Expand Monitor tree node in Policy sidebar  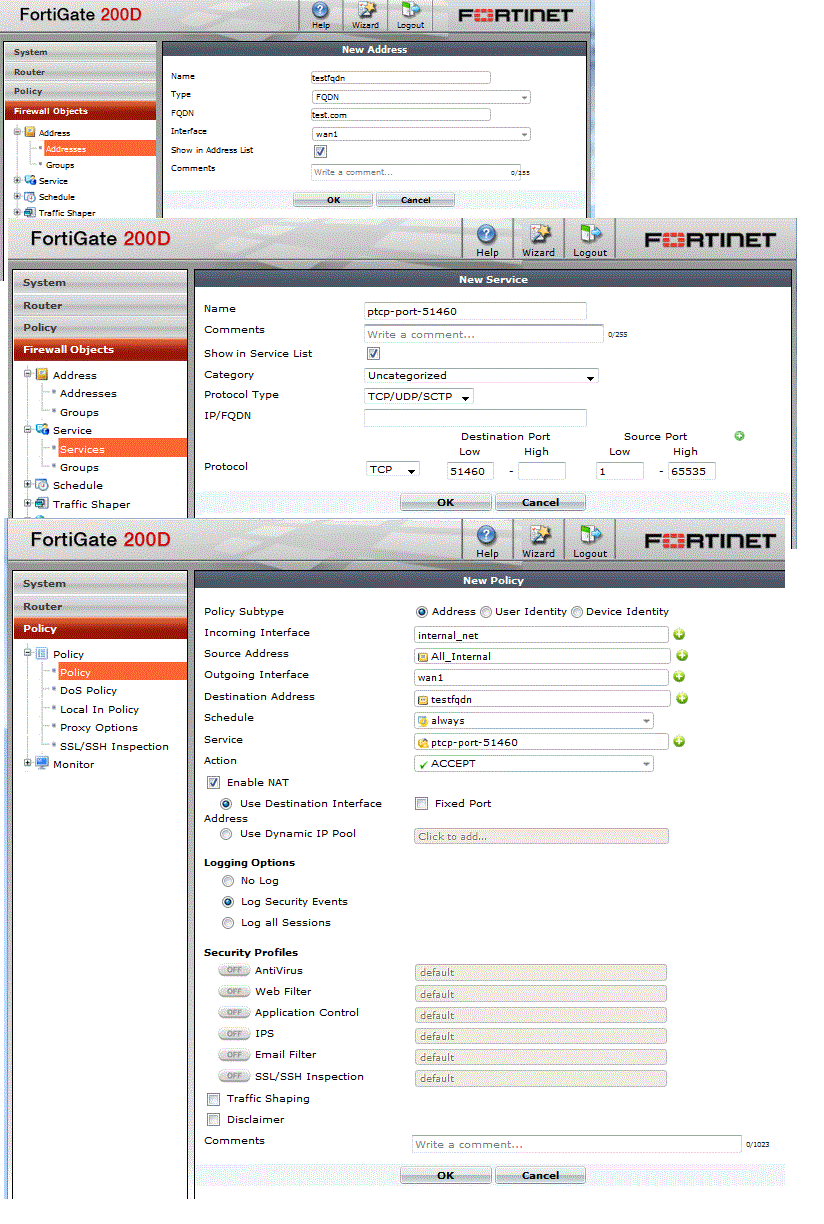tap(28, 763)
